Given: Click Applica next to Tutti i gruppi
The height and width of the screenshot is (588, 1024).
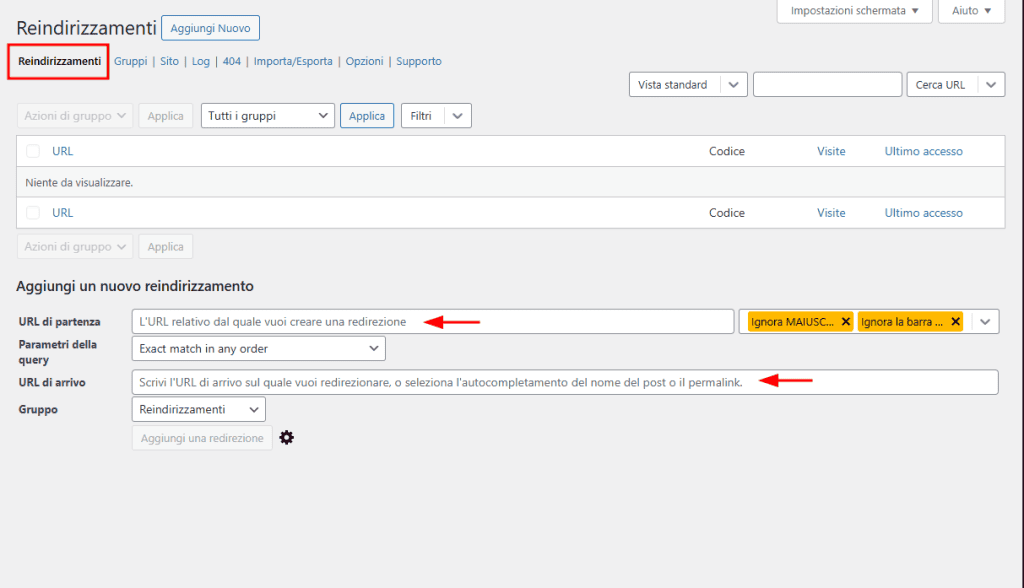Looking at the screenshot, I should pyautogui.click(x=367, y=116).
